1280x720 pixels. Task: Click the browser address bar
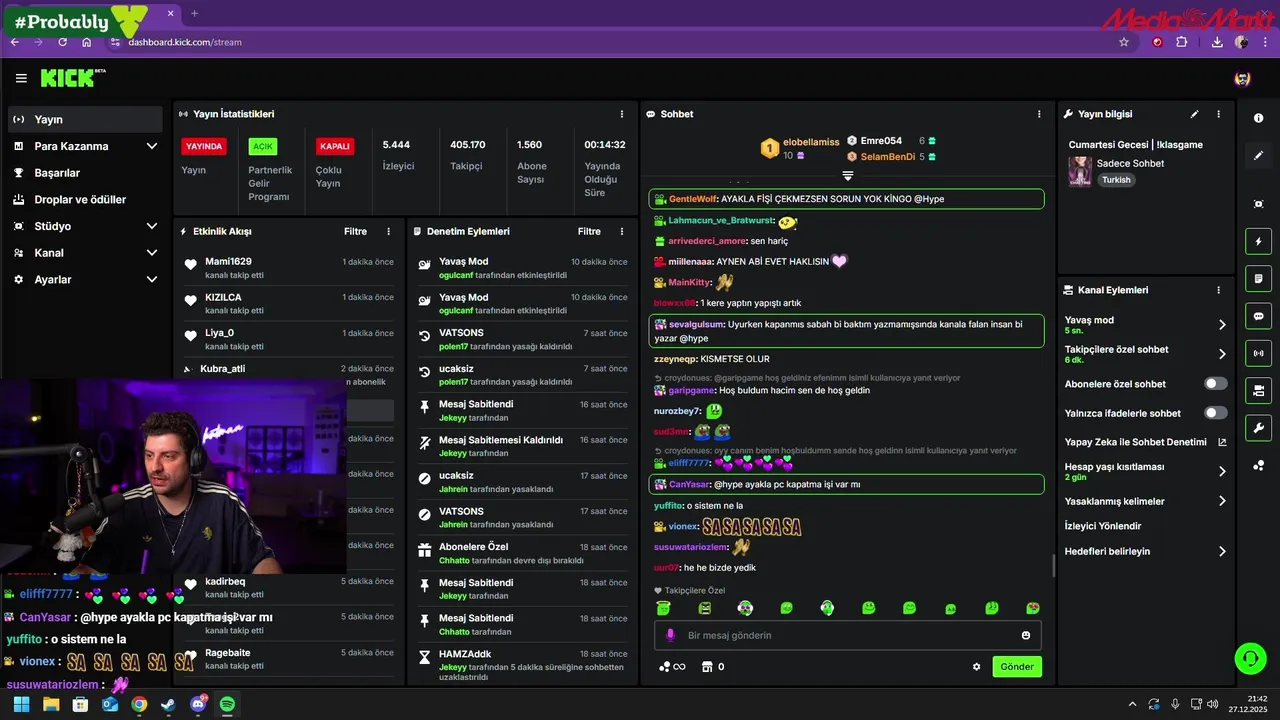coord(610,42)
